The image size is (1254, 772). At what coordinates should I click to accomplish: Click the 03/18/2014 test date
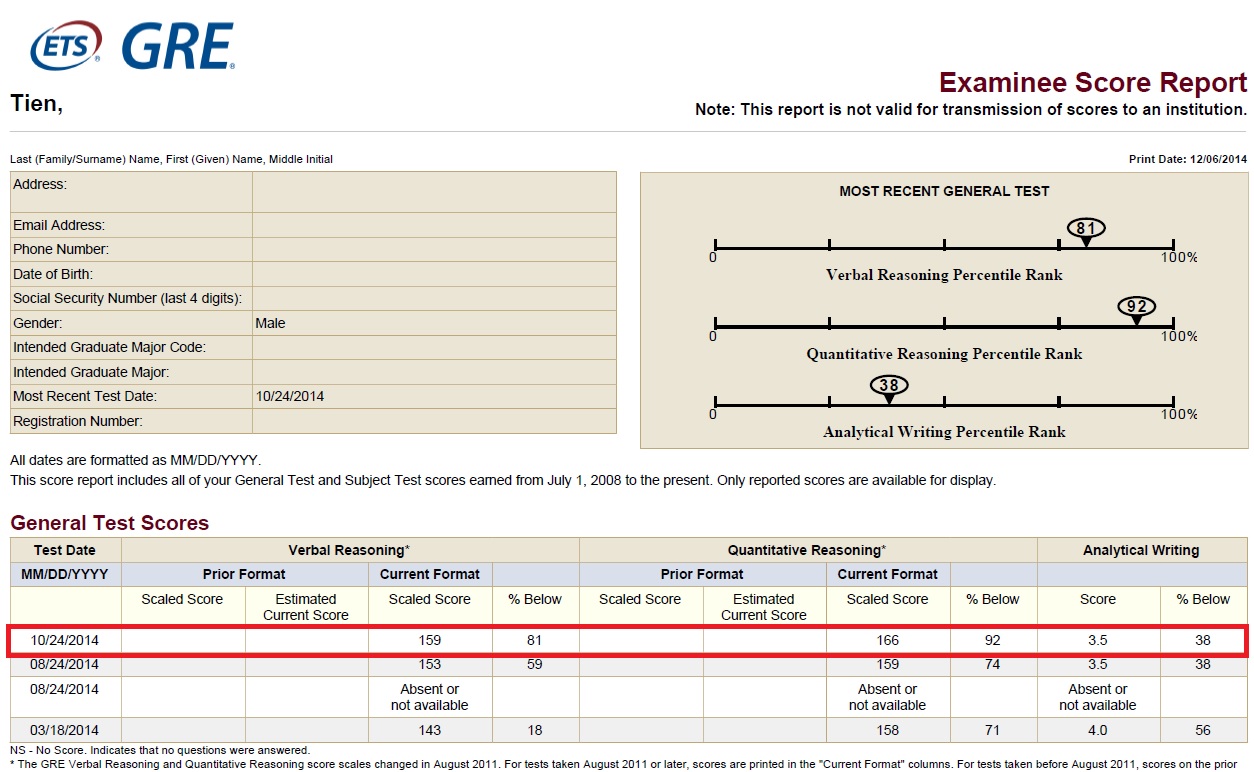(x=65, y=730)
